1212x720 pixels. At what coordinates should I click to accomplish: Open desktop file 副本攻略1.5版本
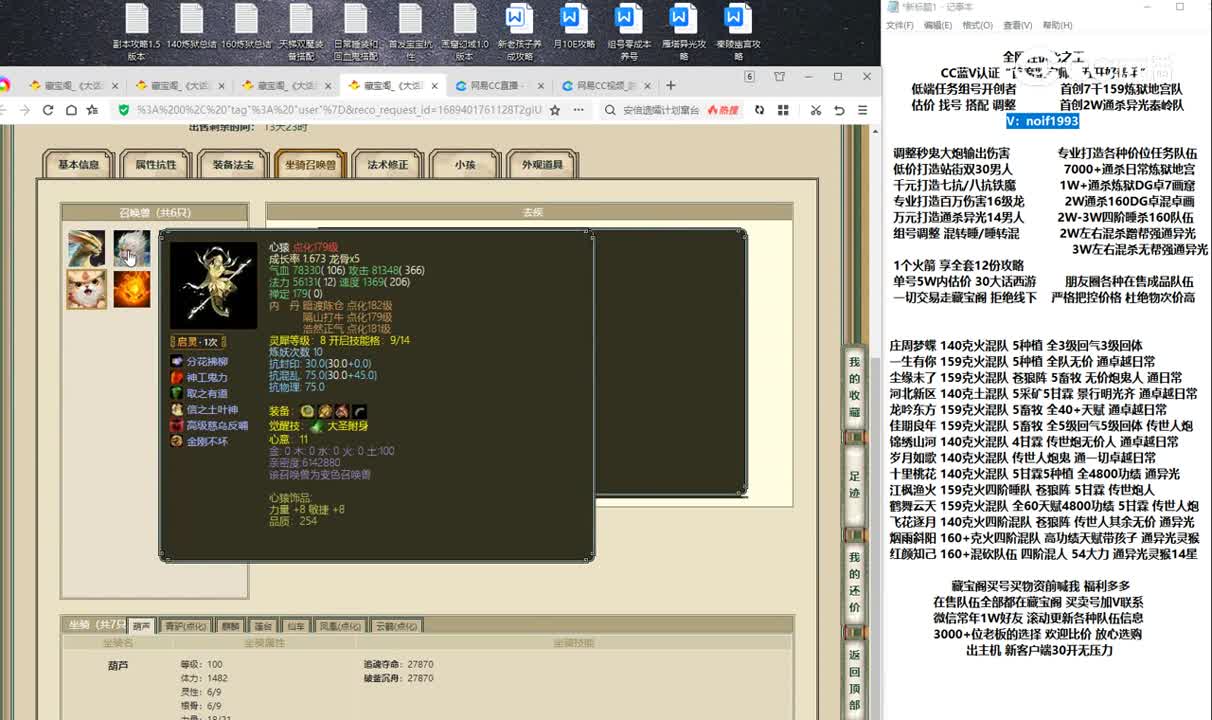(x=137, y=32)
